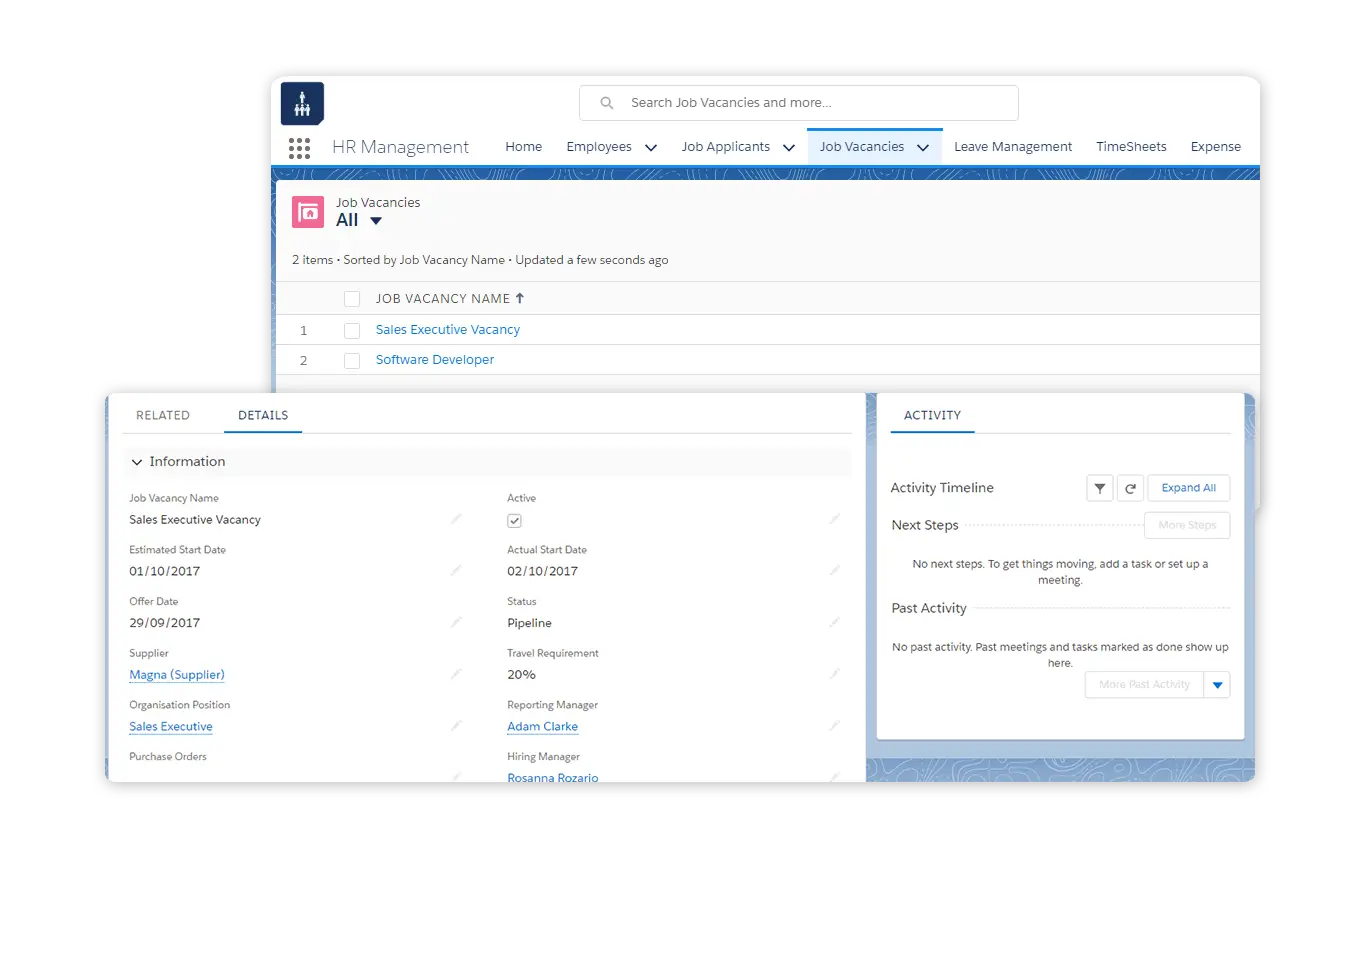
Task: Collapse the Information section
Action: pos(137,462)
